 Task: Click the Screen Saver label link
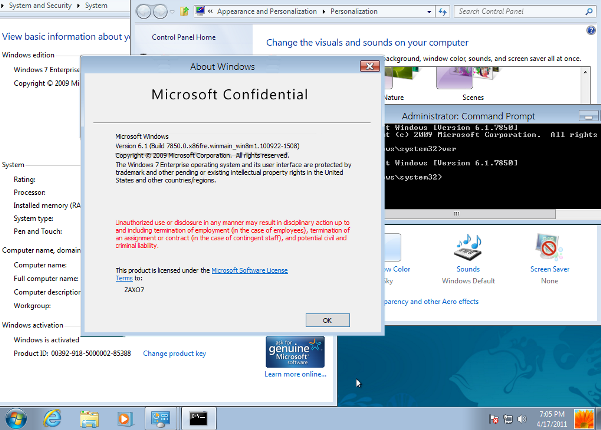[x=550, y=269]
